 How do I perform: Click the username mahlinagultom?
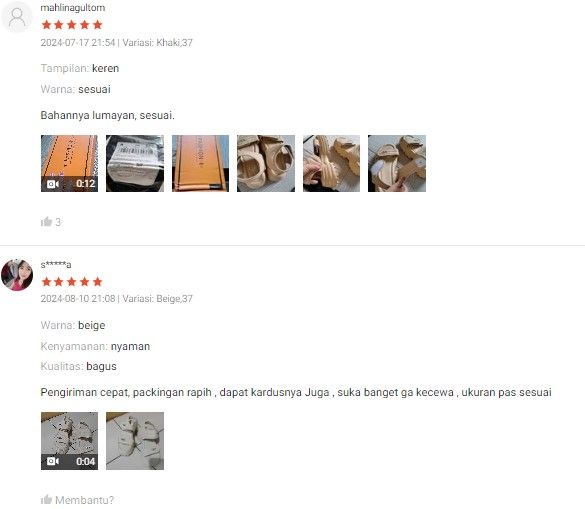pos(73,8)
